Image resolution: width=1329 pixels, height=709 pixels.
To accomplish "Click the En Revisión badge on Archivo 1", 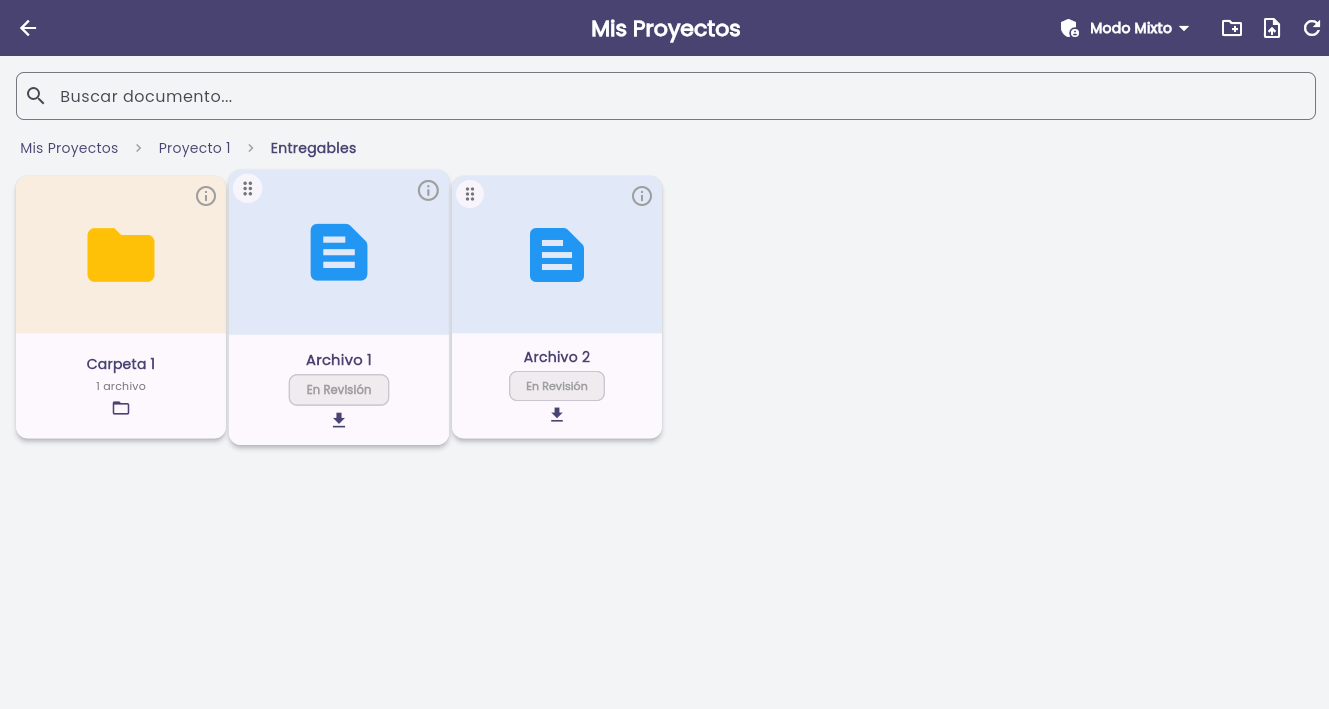I will point(339,390).
